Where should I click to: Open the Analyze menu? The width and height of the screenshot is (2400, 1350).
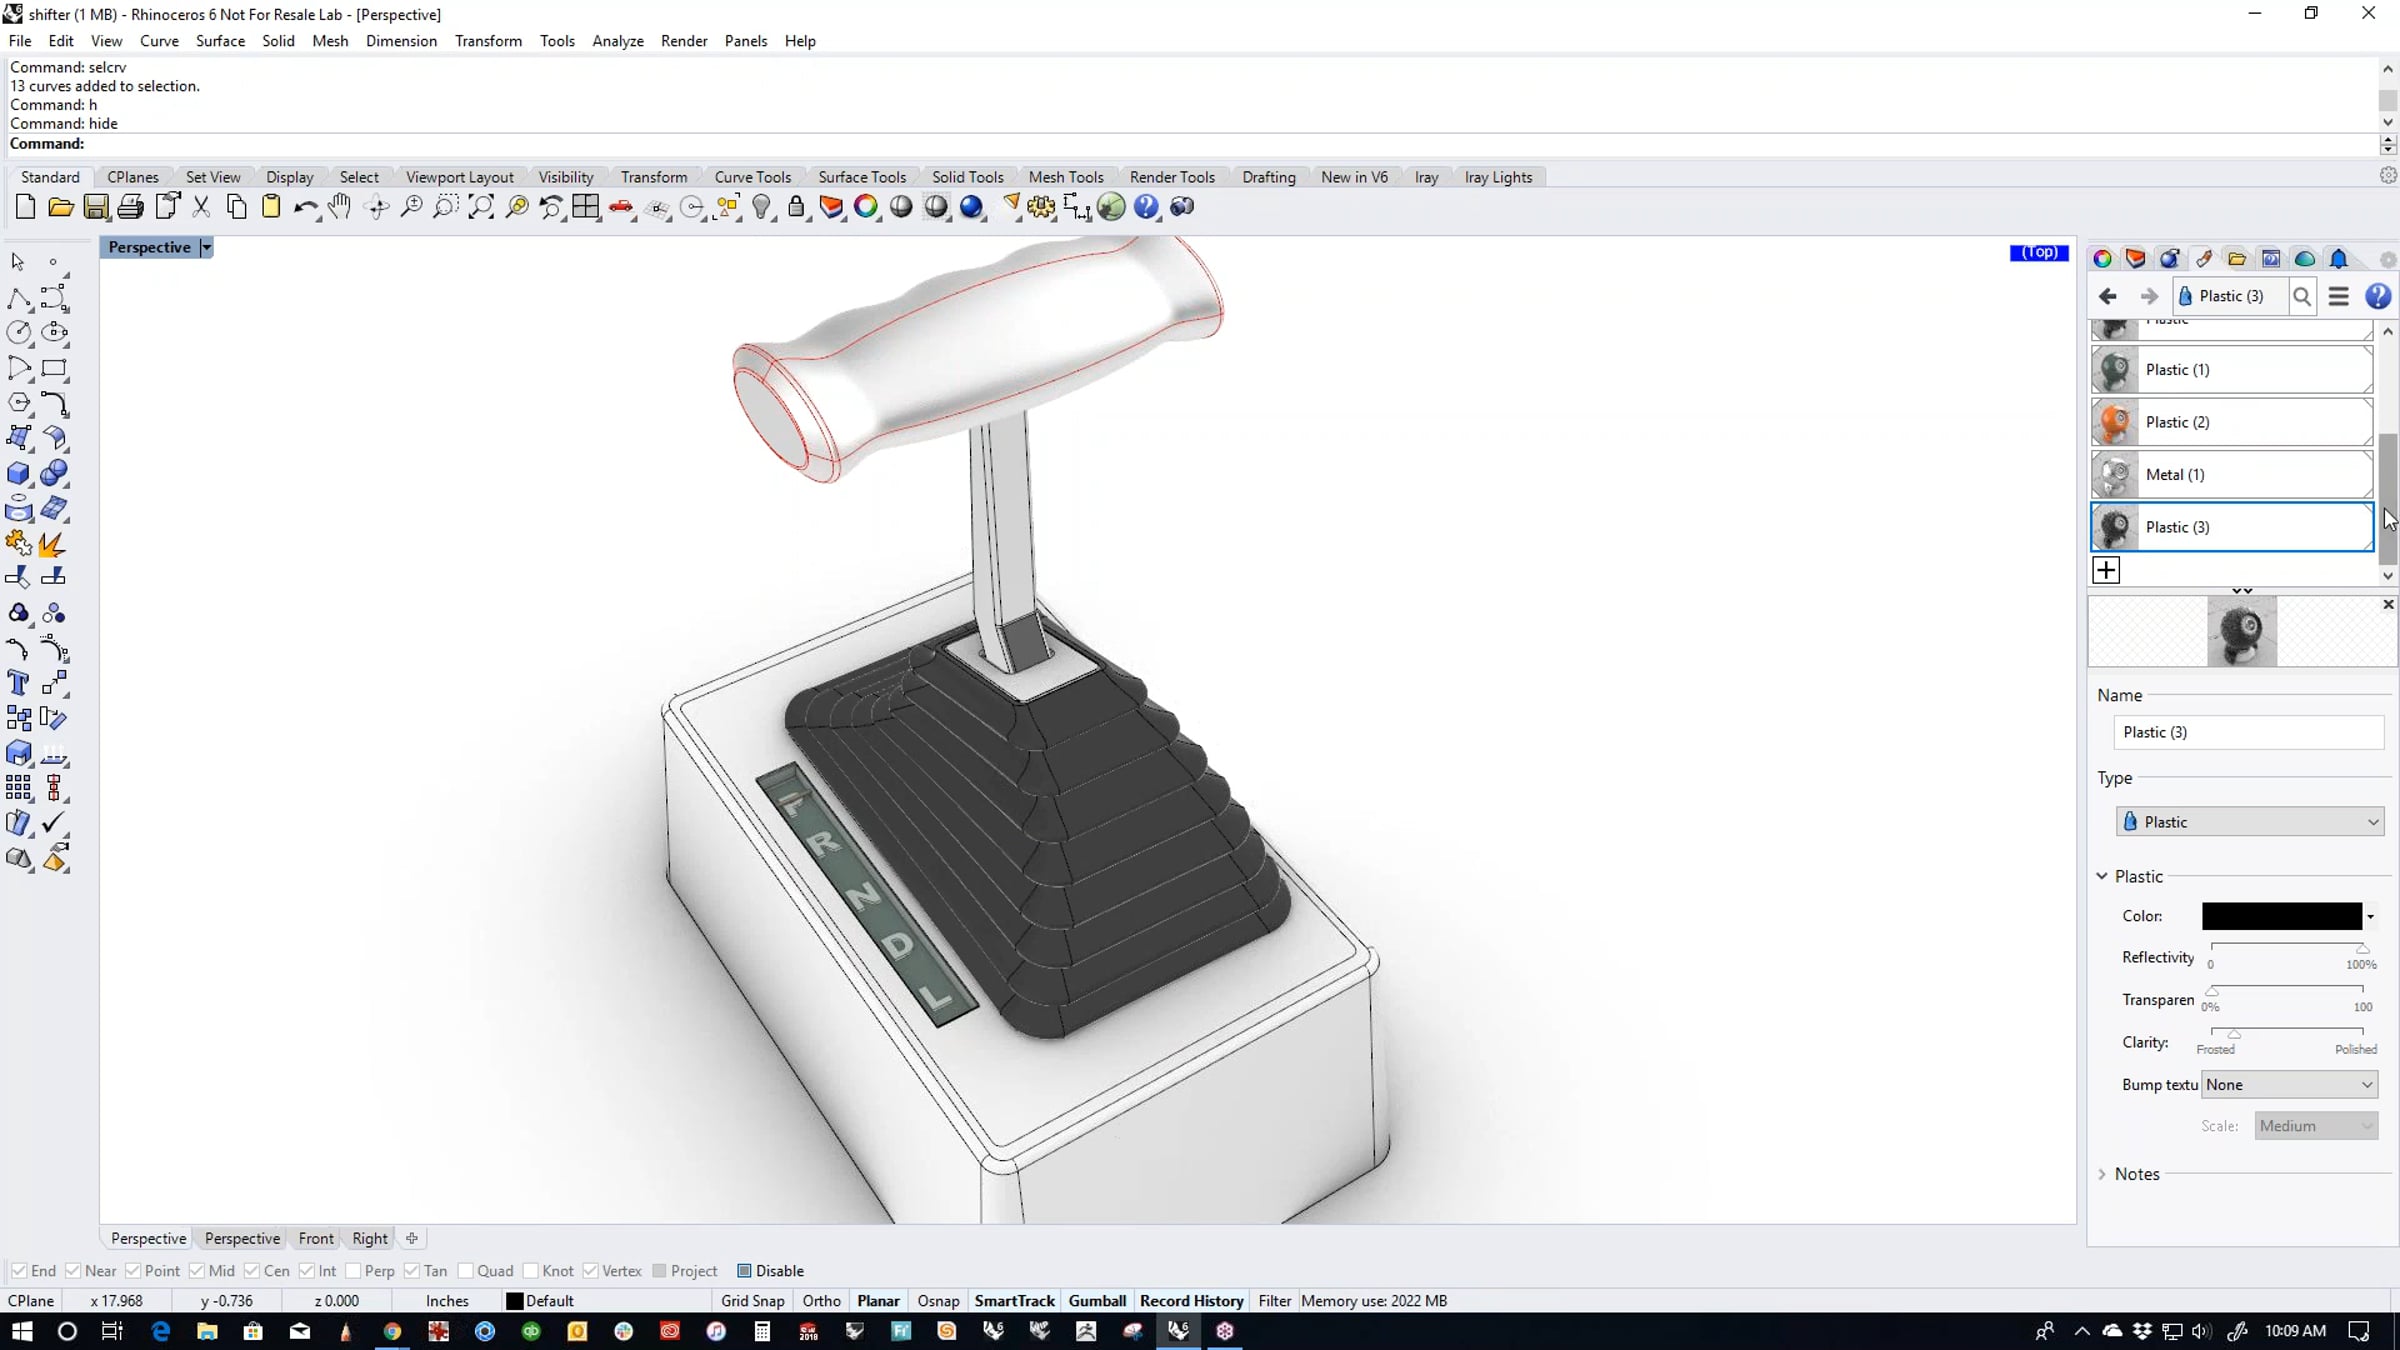[x=617, y=41]
